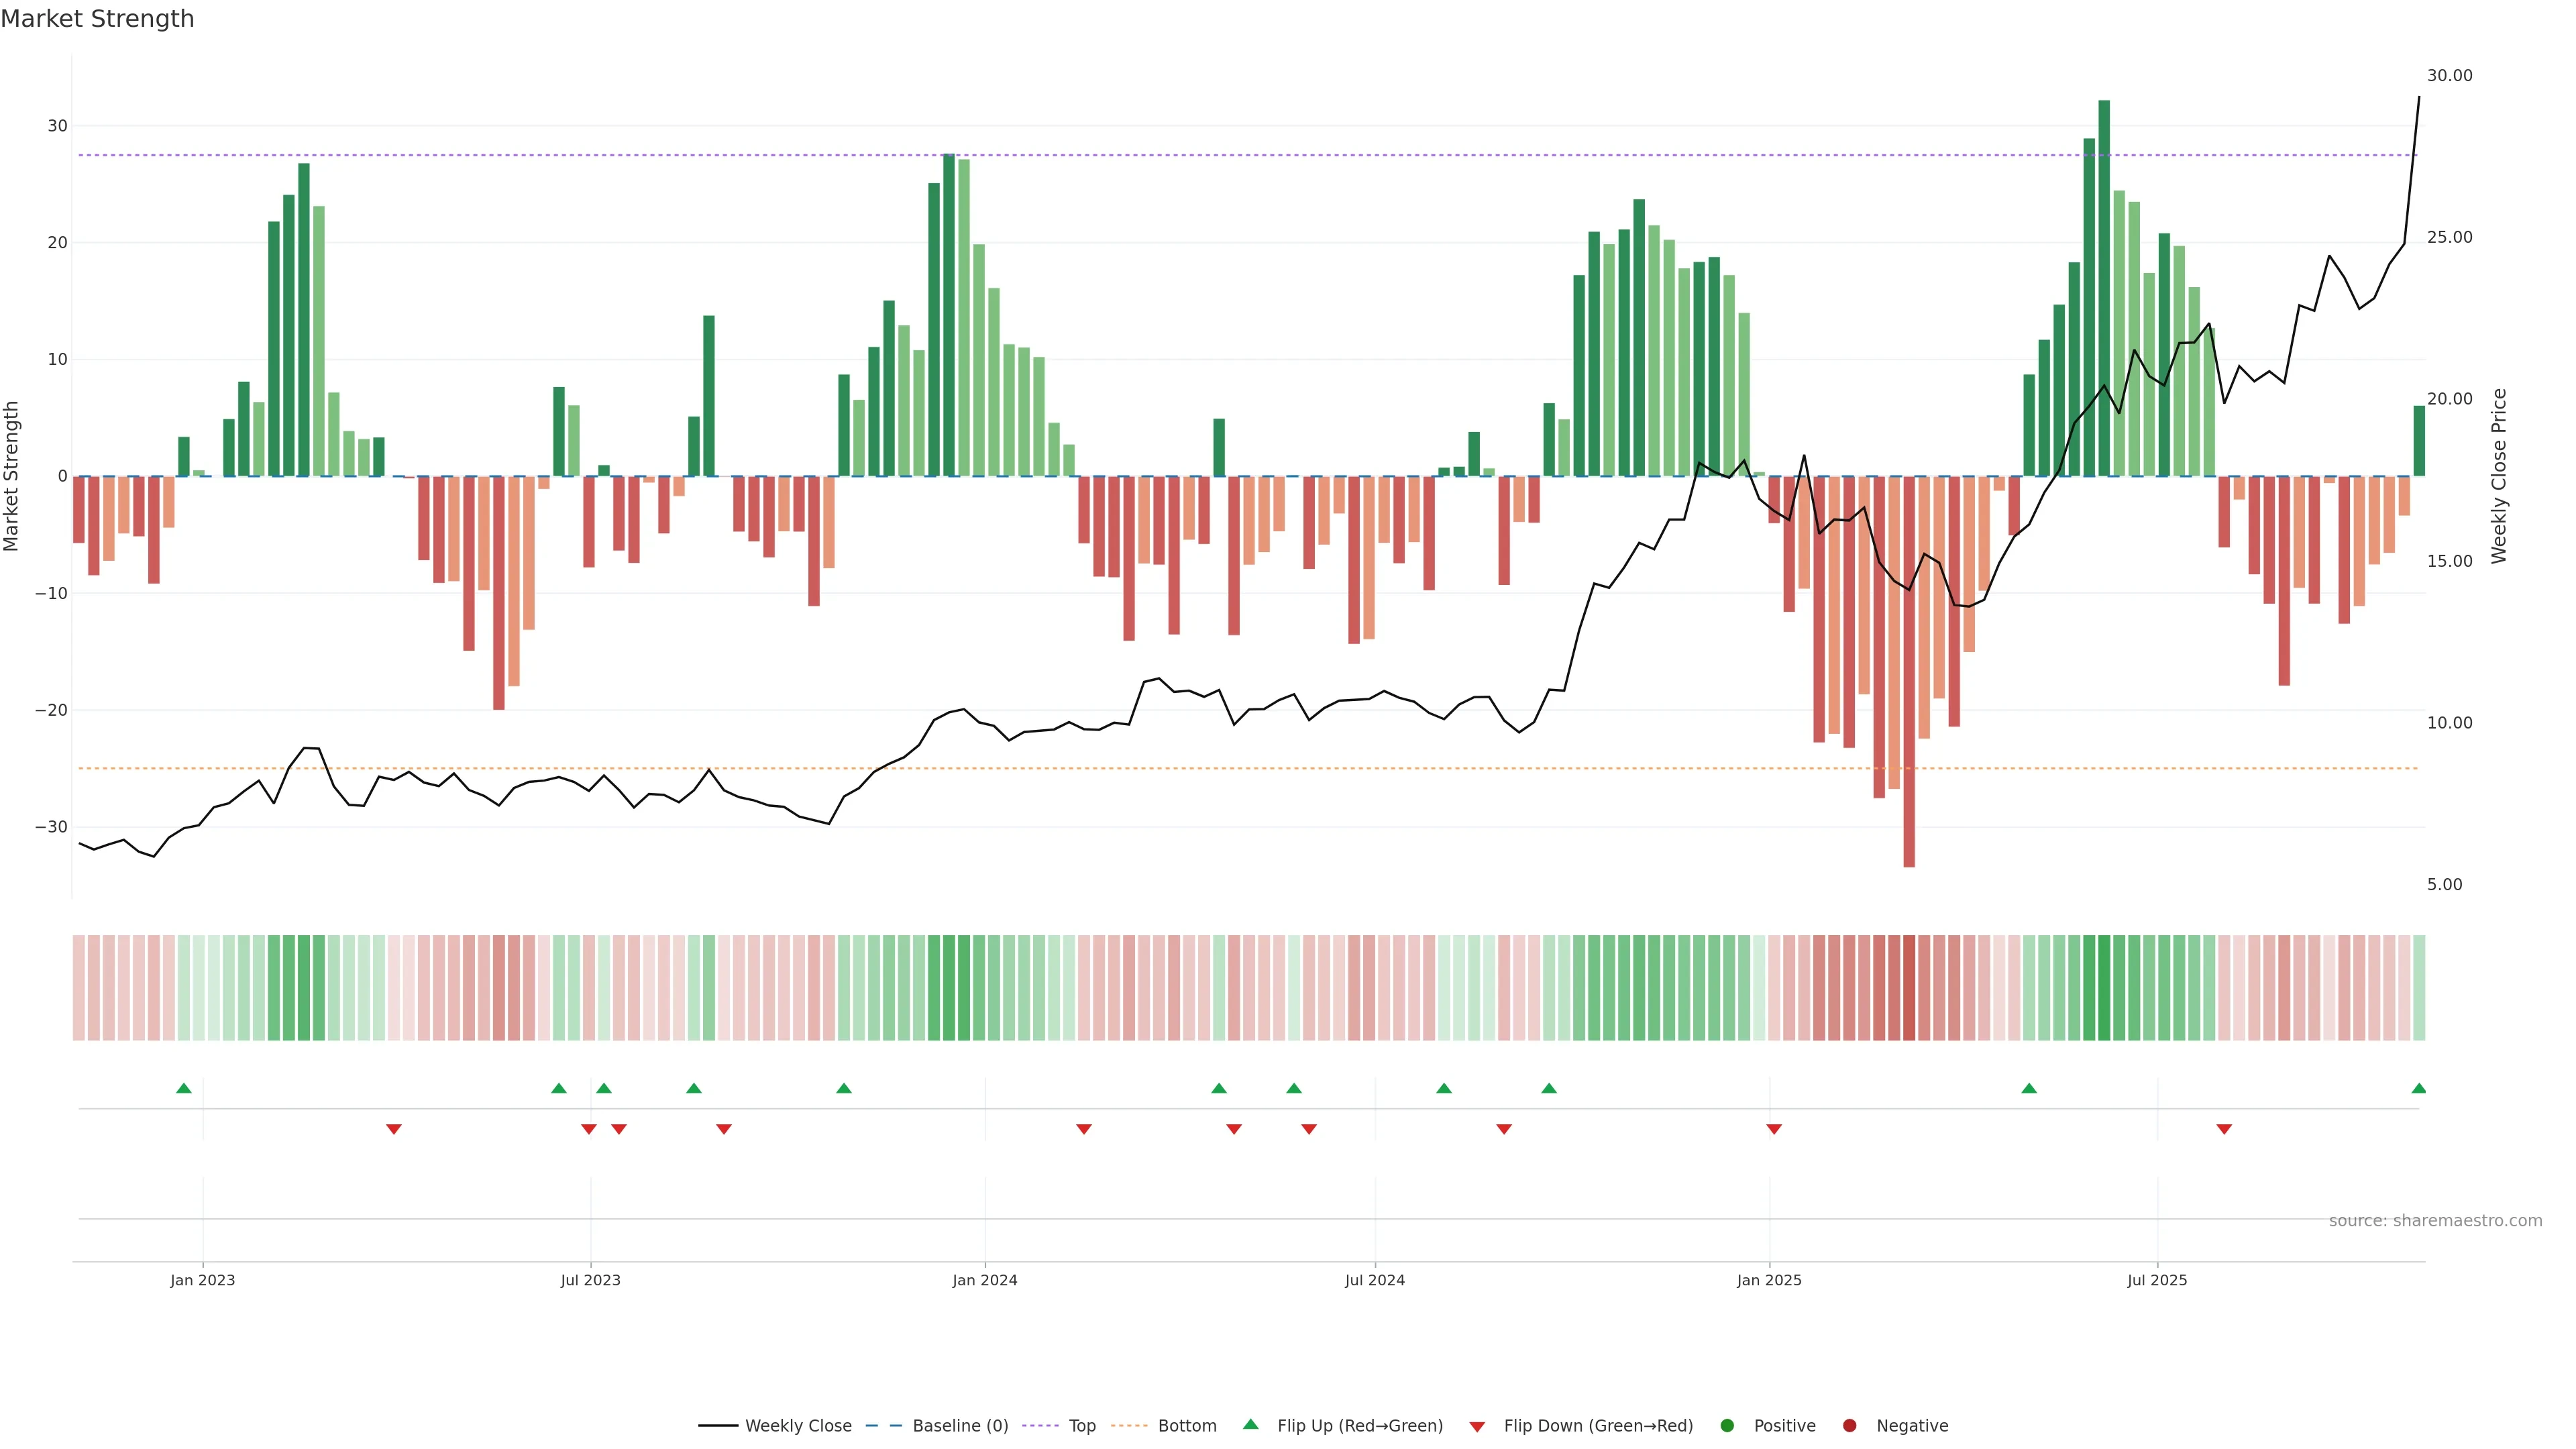Screen dimensions: 2576x1449
Task: Click the Flip Down red triangle legend icon
Action: click(1477, 1426)
